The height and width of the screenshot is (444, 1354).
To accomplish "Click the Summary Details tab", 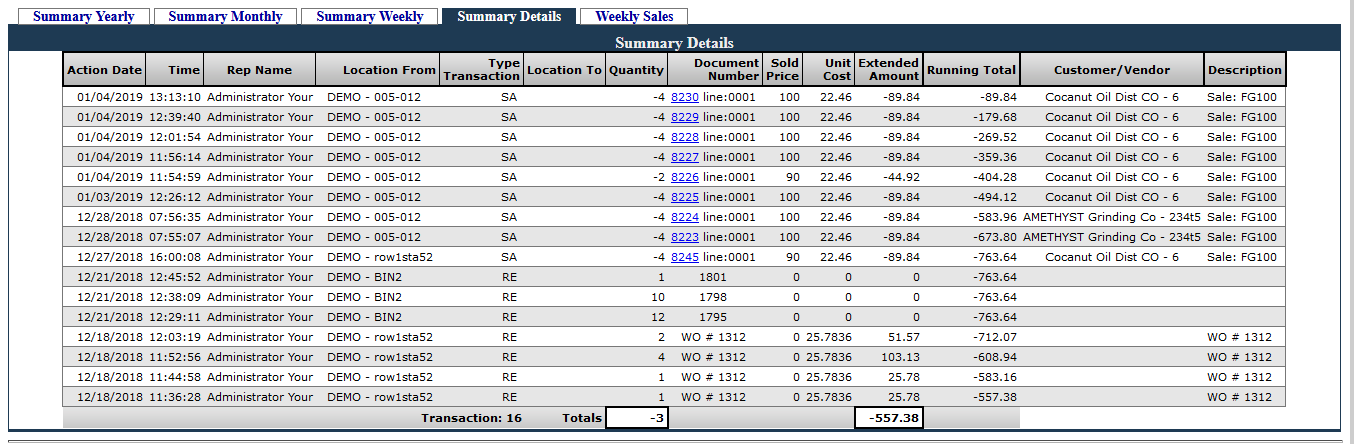I will tap(509, 16).
